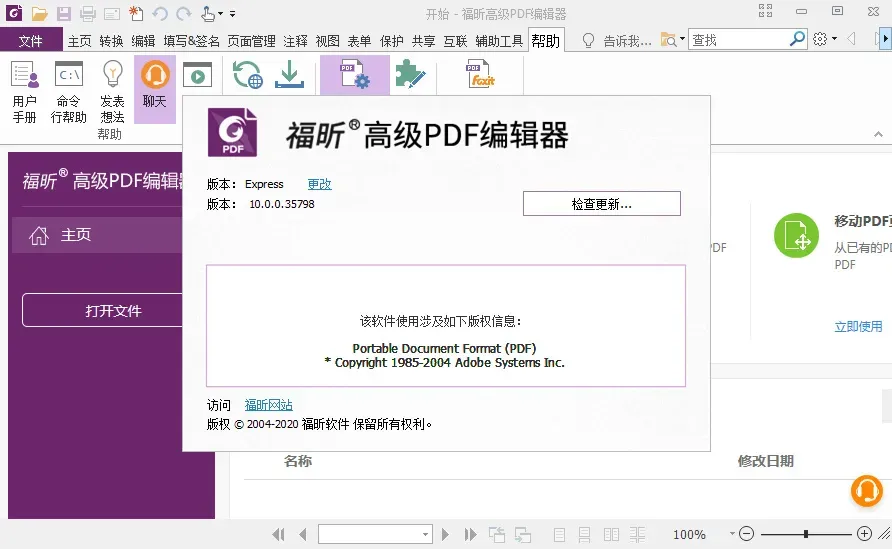Click 告诉我... tell me box
Image resolution: width=892 pixels, height=549 pixels.
[627, 40]
